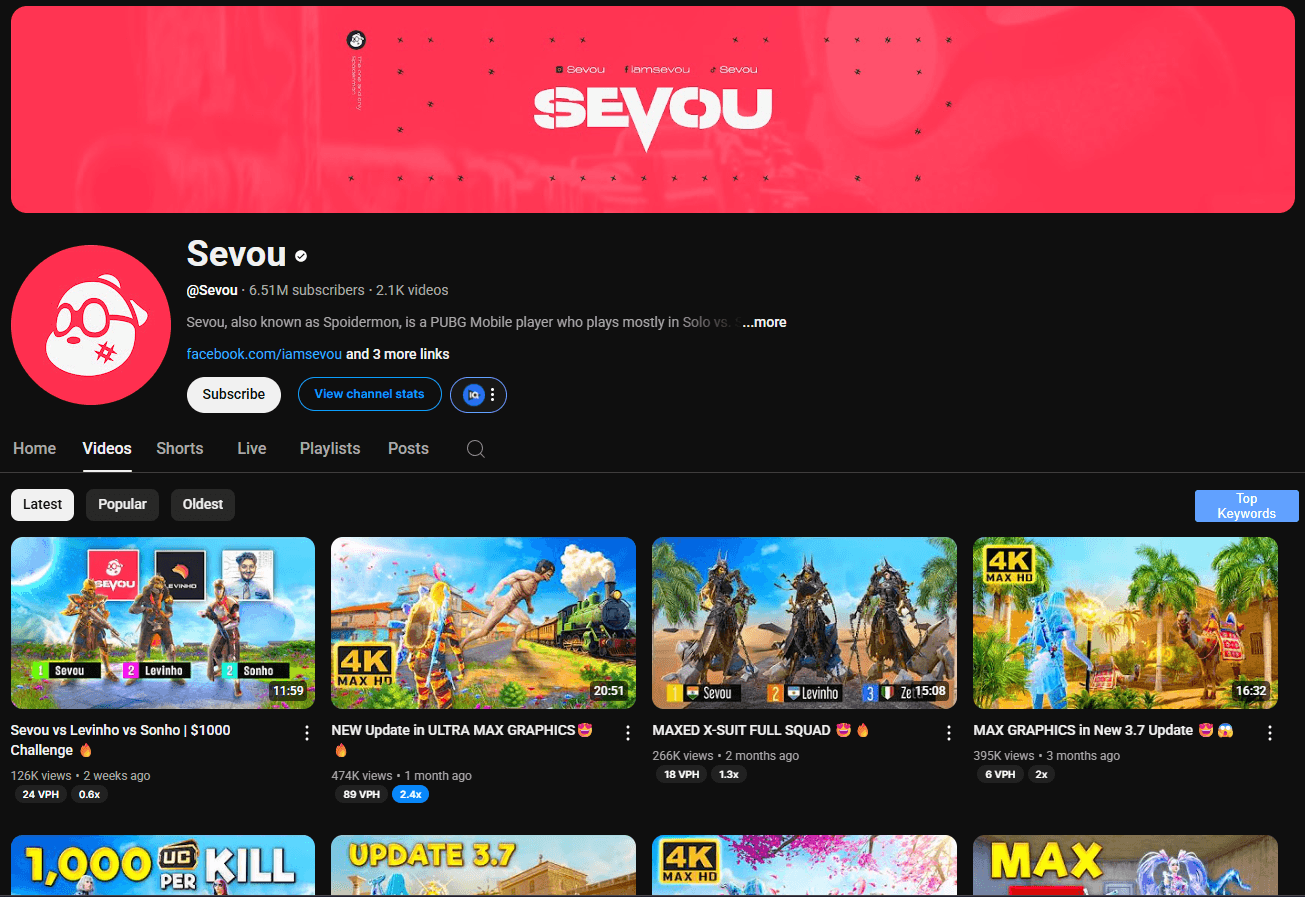Open the facebook.com/iamsevou link
The height and width of the screenshot is (897, 1305).
264,354
